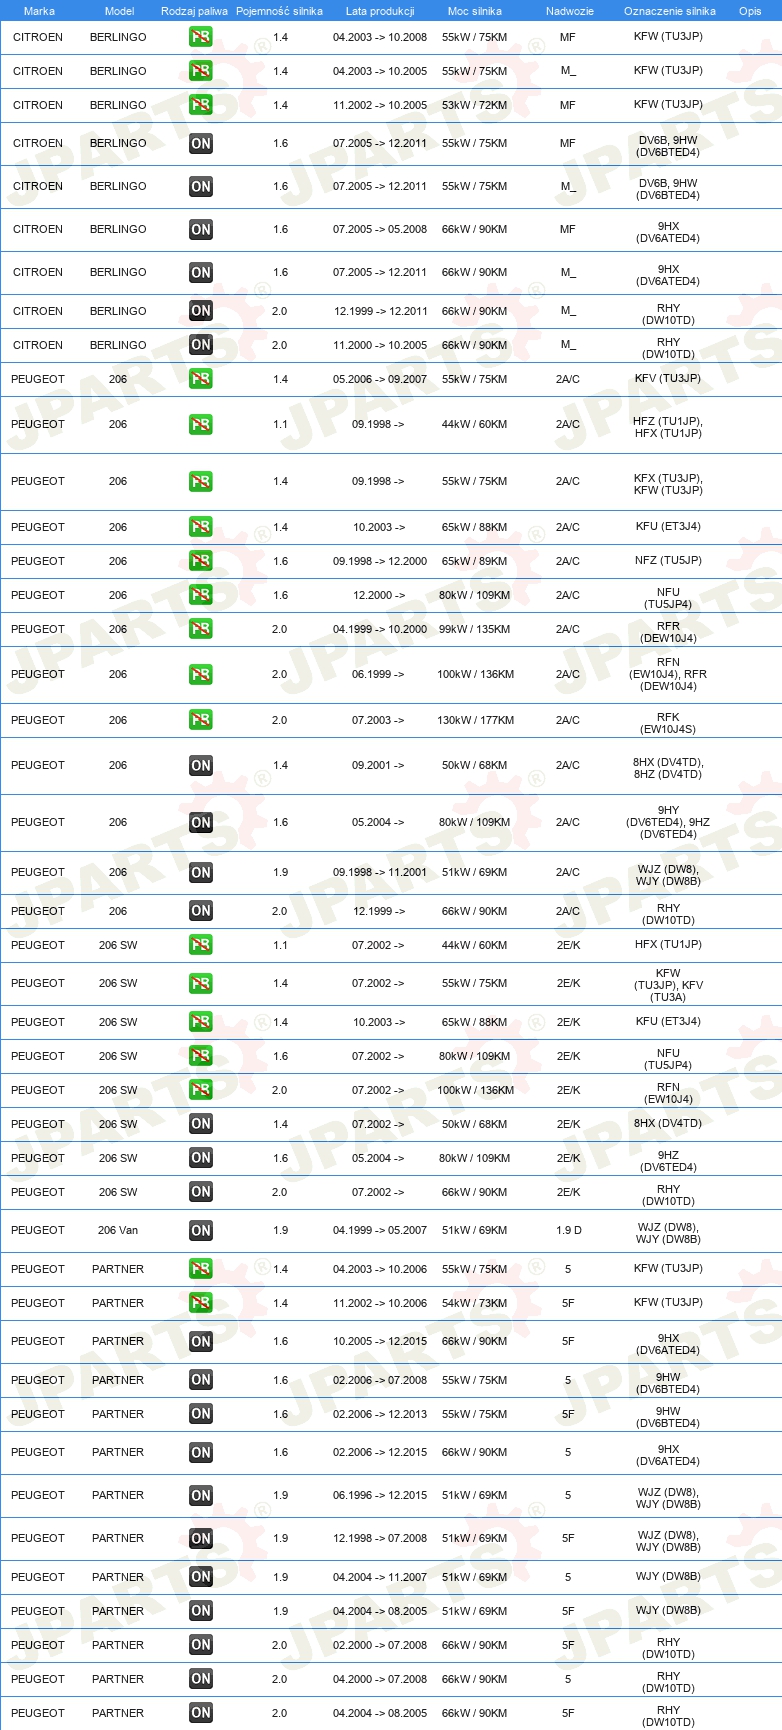Viewport: 782px width, 1730px height.
Task: Click the PB icon in the 53kW / 72KM row
Action: [x=201, y=105]
